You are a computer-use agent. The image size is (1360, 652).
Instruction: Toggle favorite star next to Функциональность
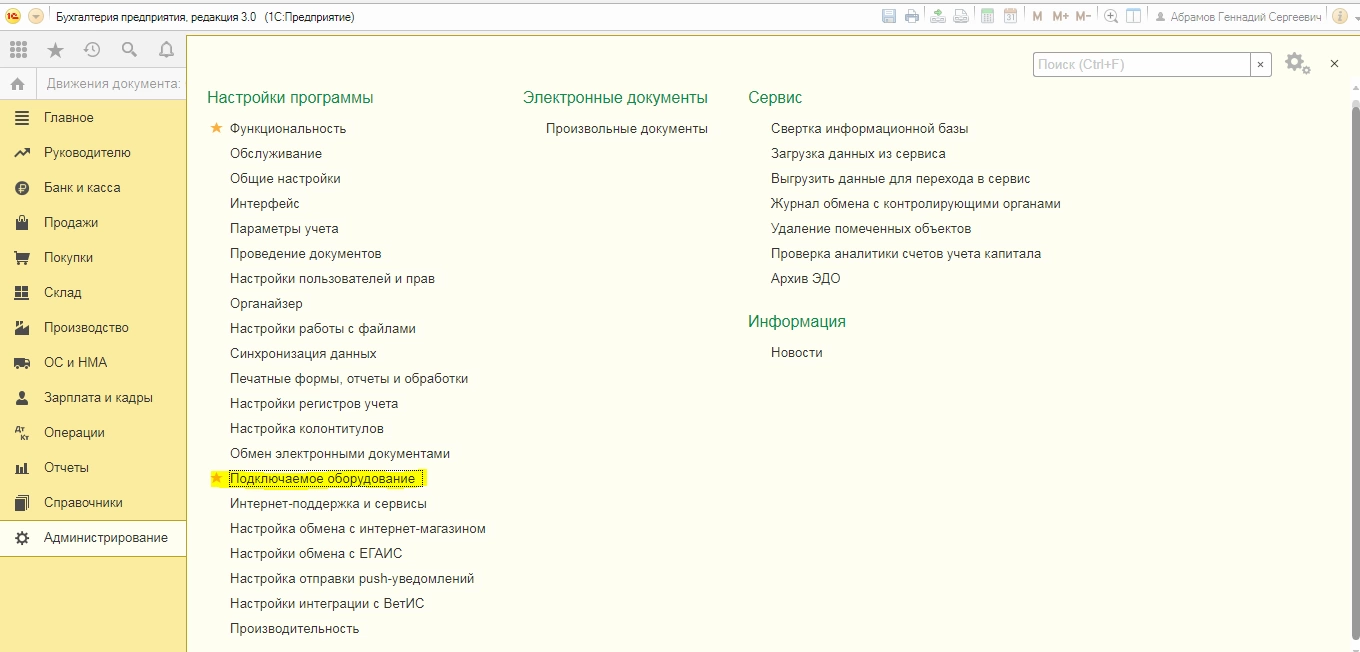[216, 128]
